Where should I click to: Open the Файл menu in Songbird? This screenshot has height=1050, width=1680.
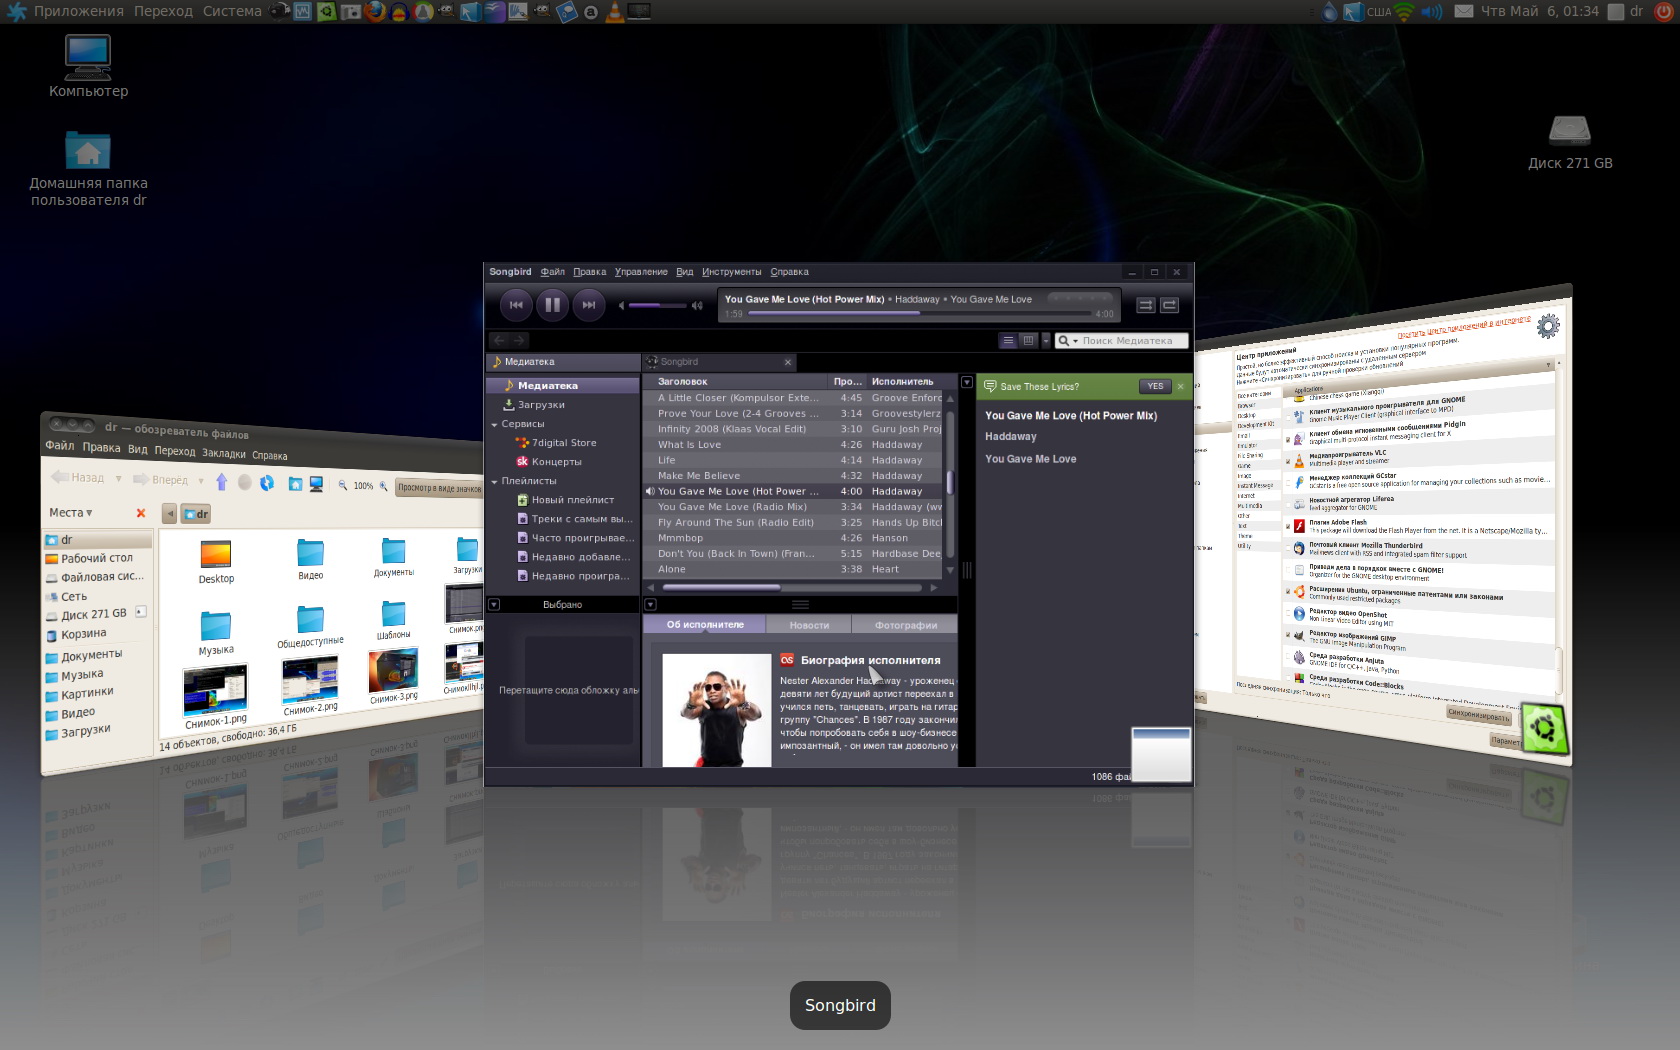(553, 272)
